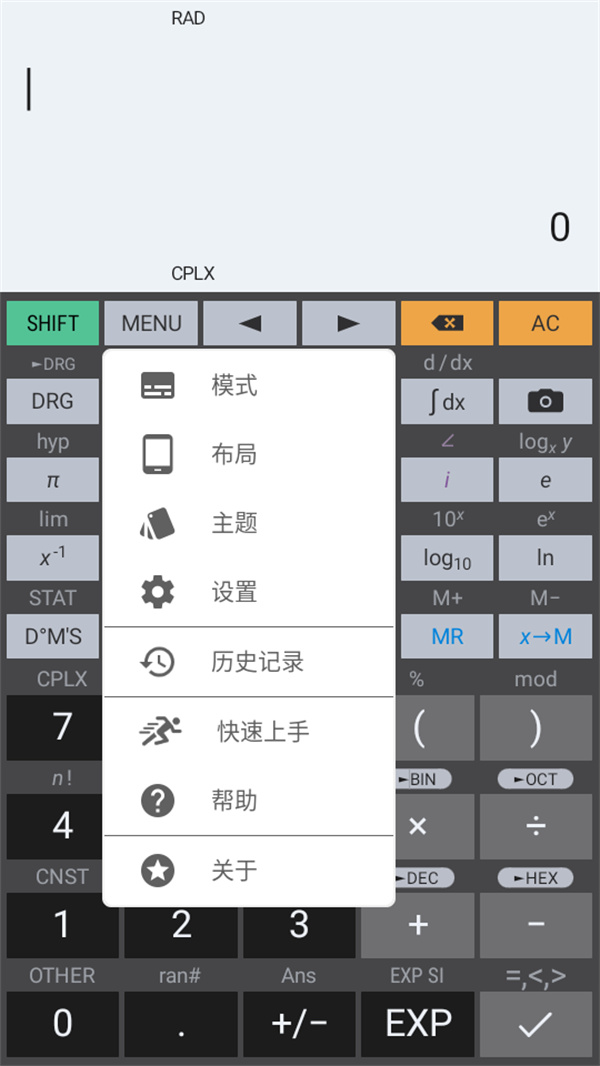Select 布局 (Layout) from the menu
The image size is (600, 1066).
(249, 455)
